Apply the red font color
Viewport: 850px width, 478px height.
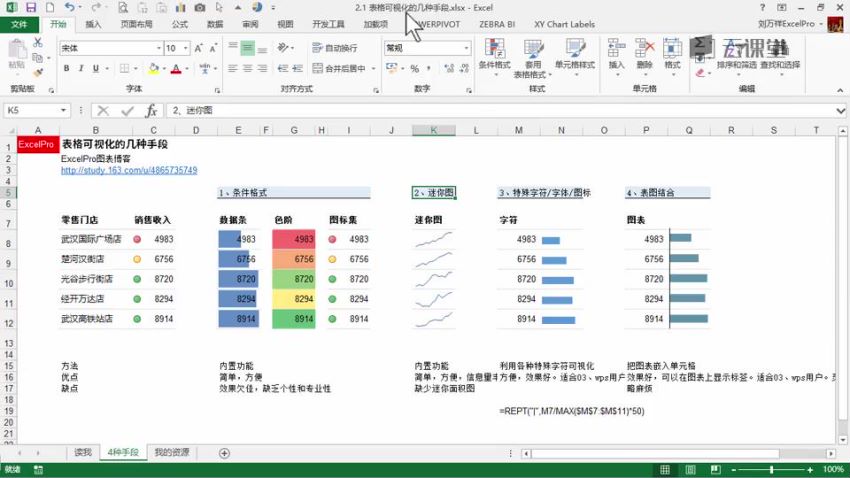click(x=176, y=68)
